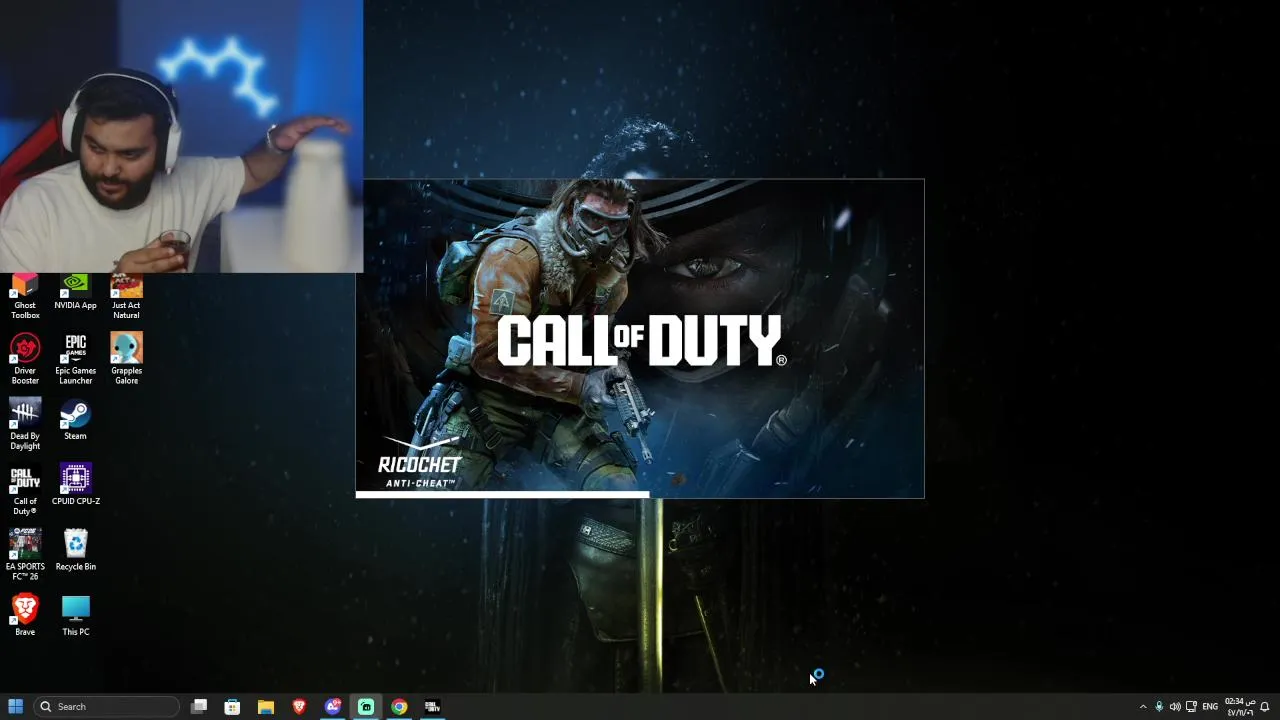Select the Dead By Daylight shortcut
The height and width of the screenshot is (720, 1280).
pos(25,425)
